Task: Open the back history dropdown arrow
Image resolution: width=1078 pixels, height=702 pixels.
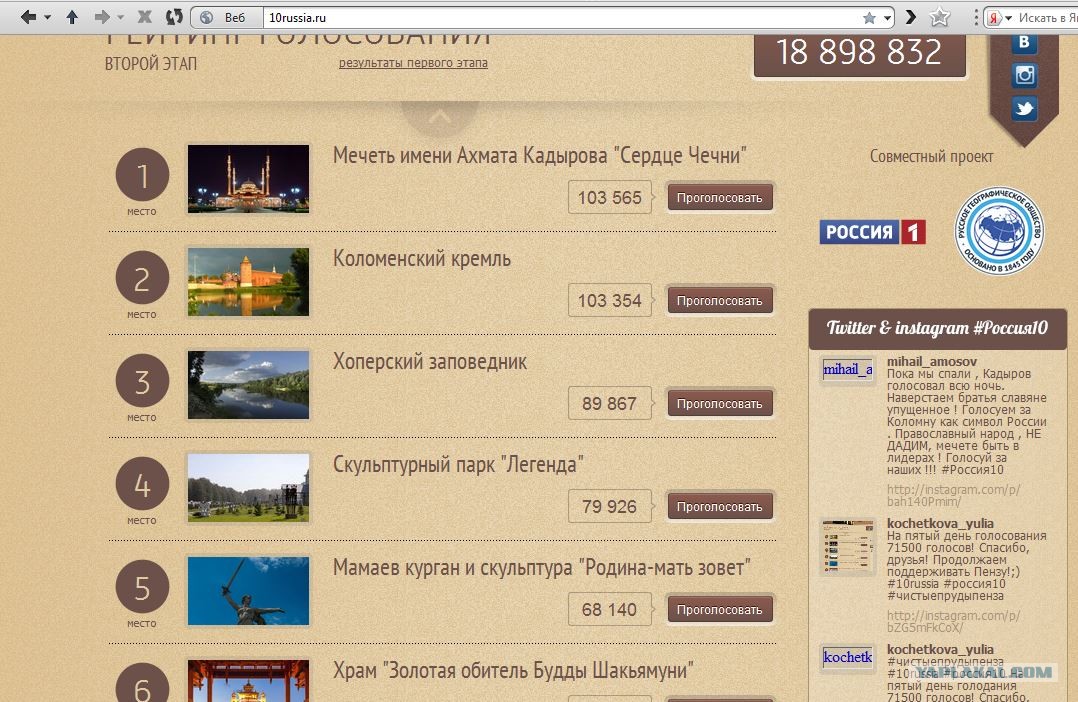Action: (47, 18)
